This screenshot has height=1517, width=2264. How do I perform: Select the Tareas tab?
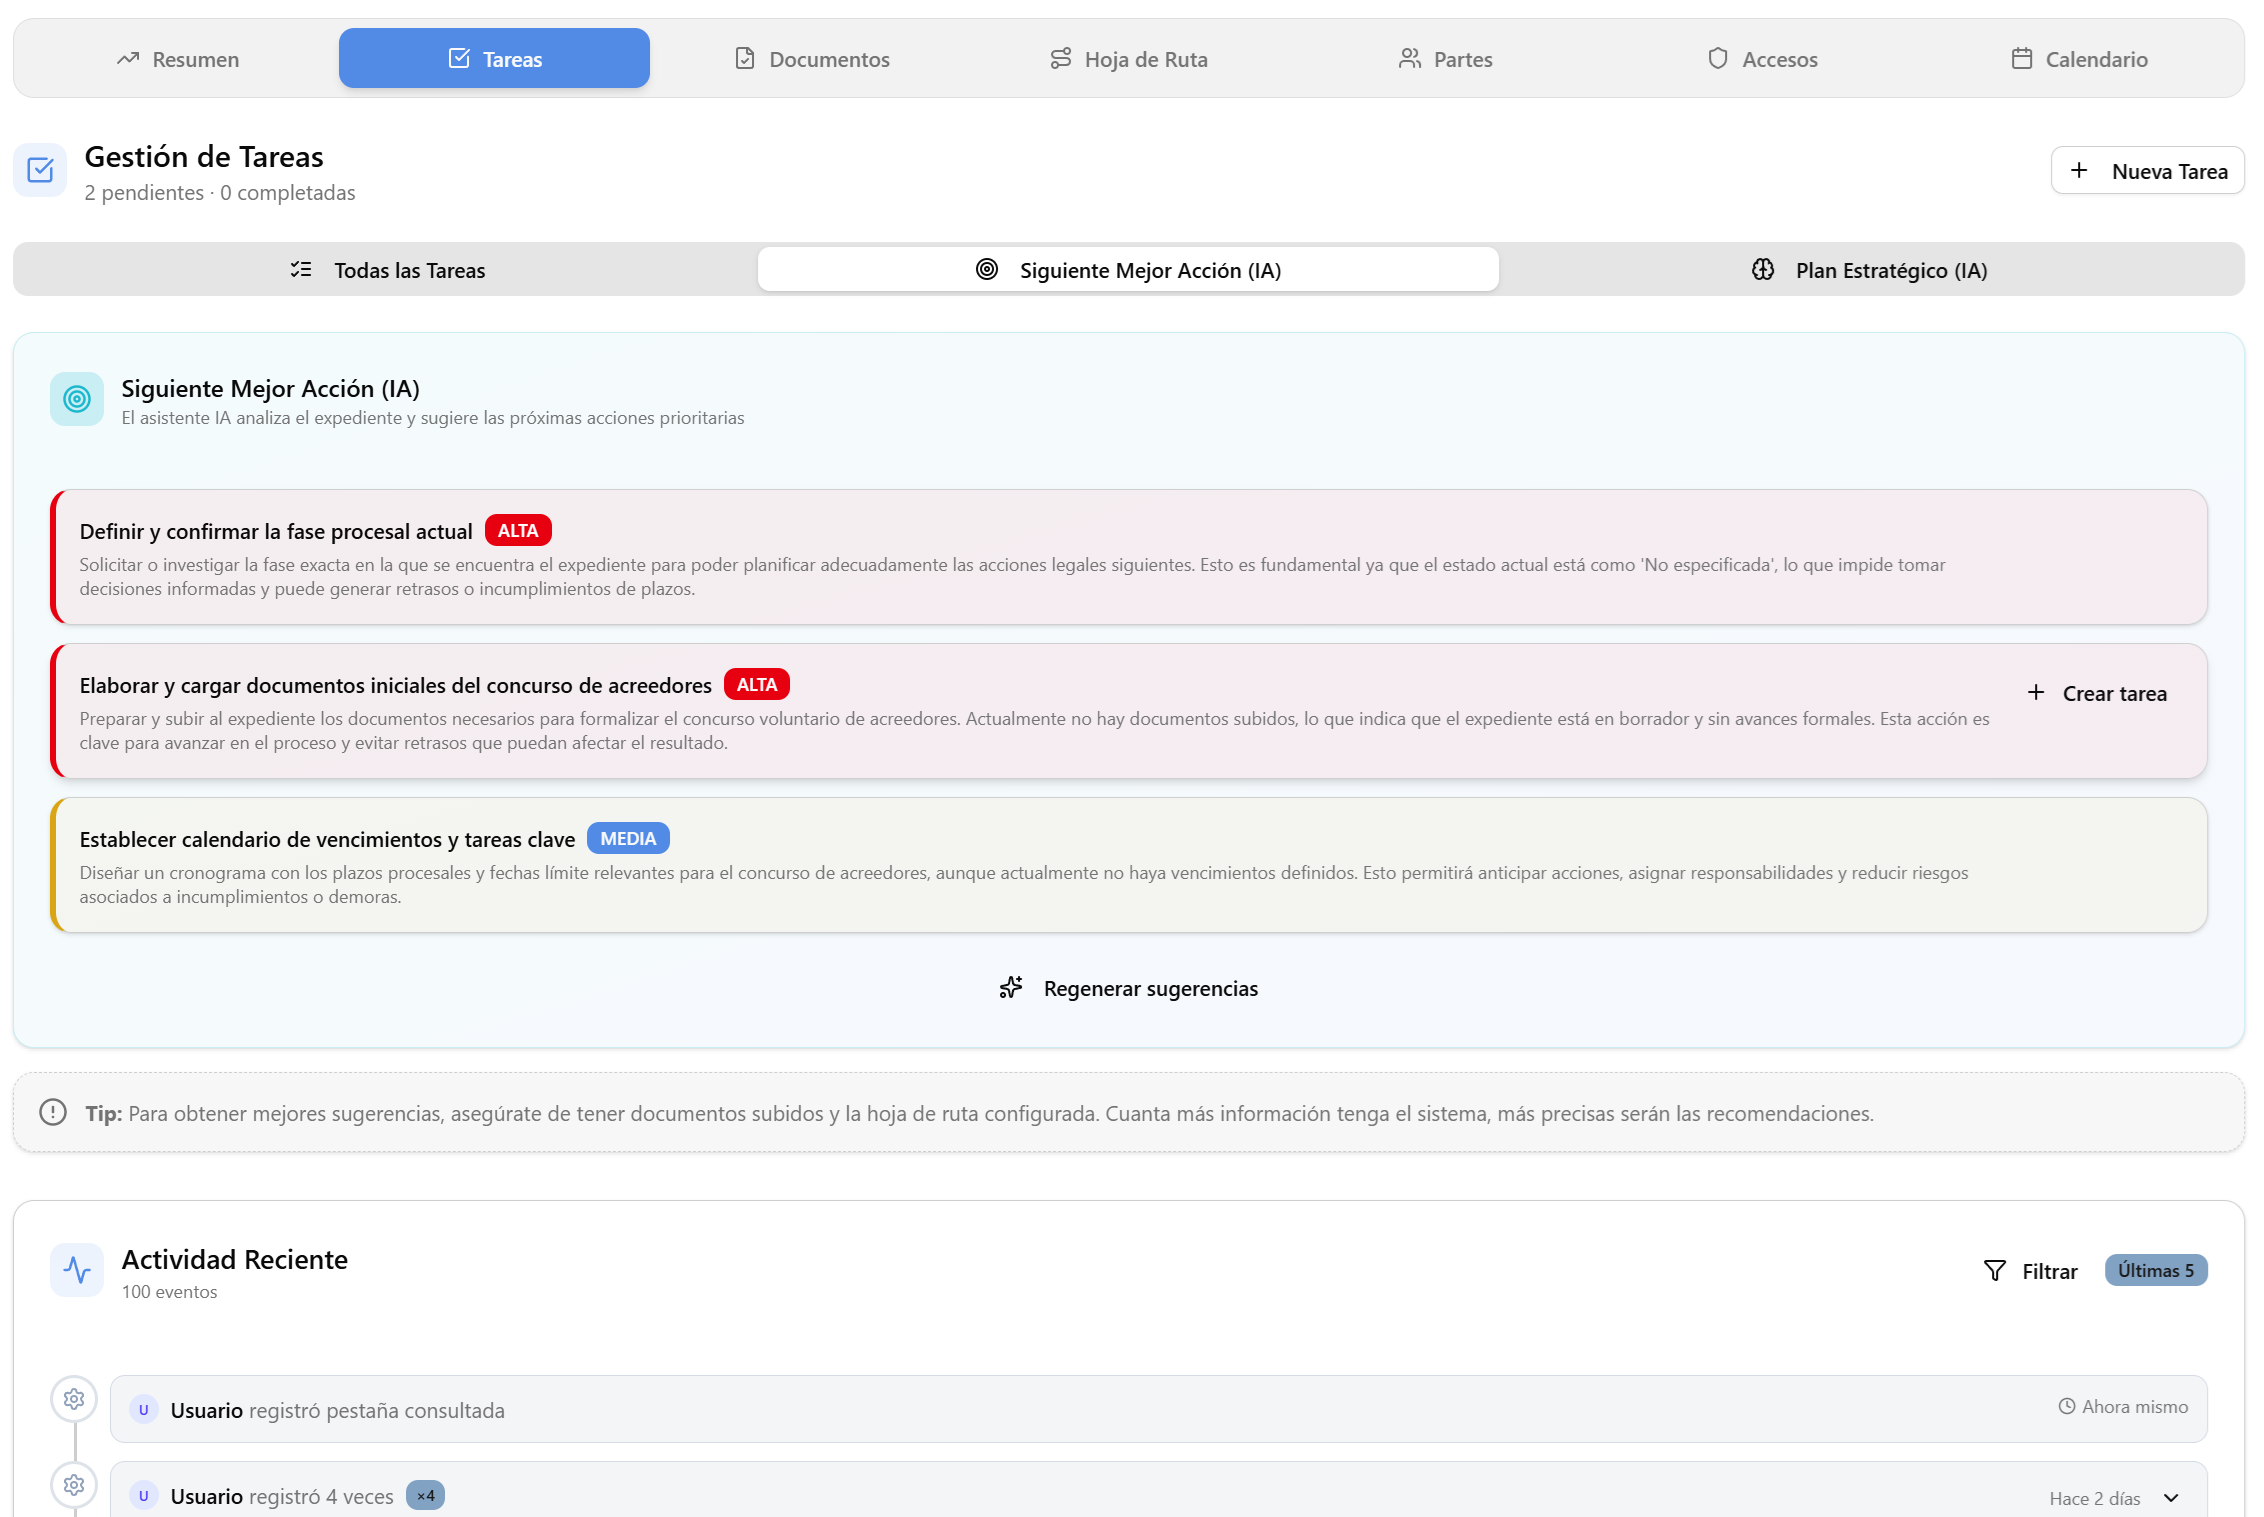tap(493, 58)
